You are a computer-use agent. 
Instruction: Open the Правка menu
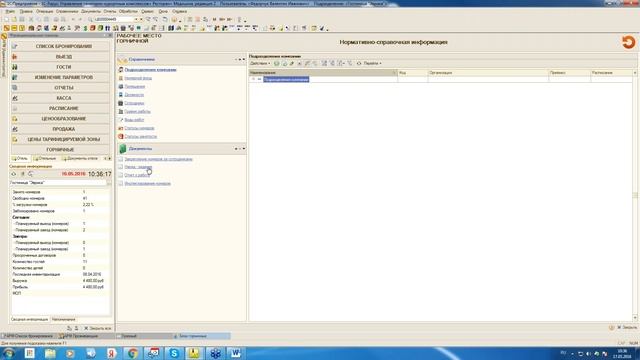coord(26,11)
